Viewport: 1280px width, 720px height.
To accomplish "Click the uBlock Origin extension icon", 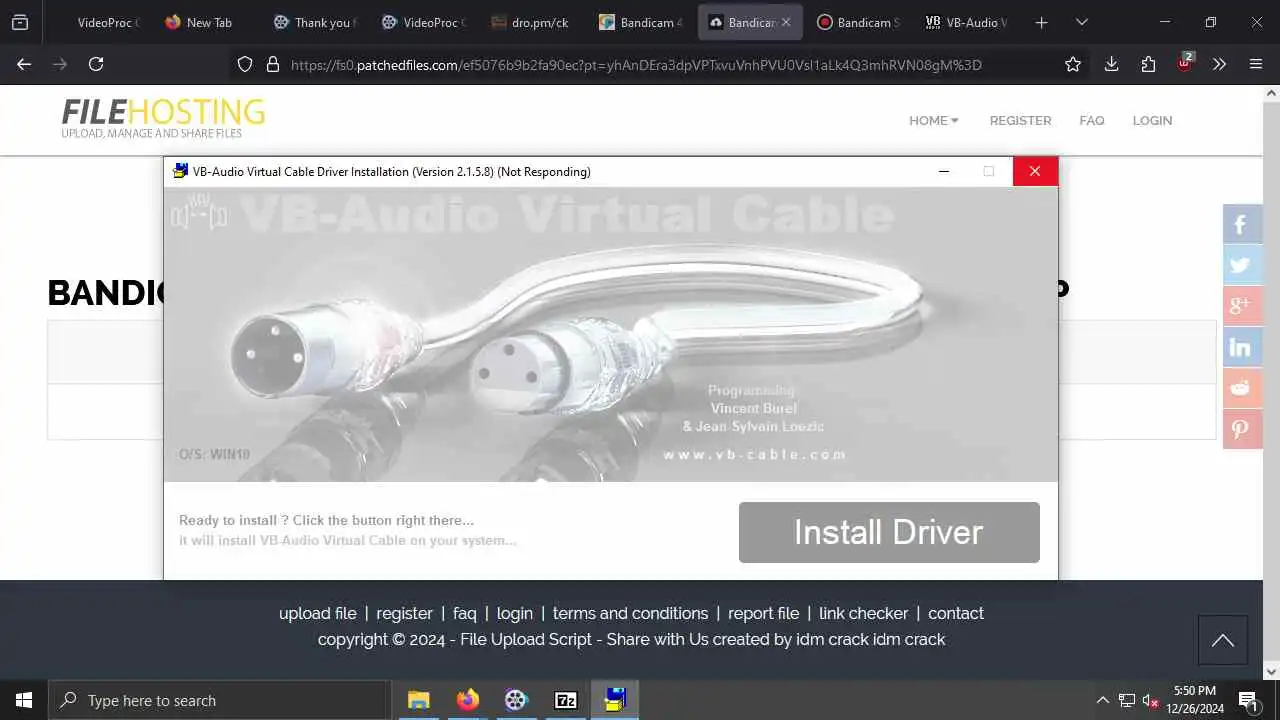I will click(x=1185, y=63).
